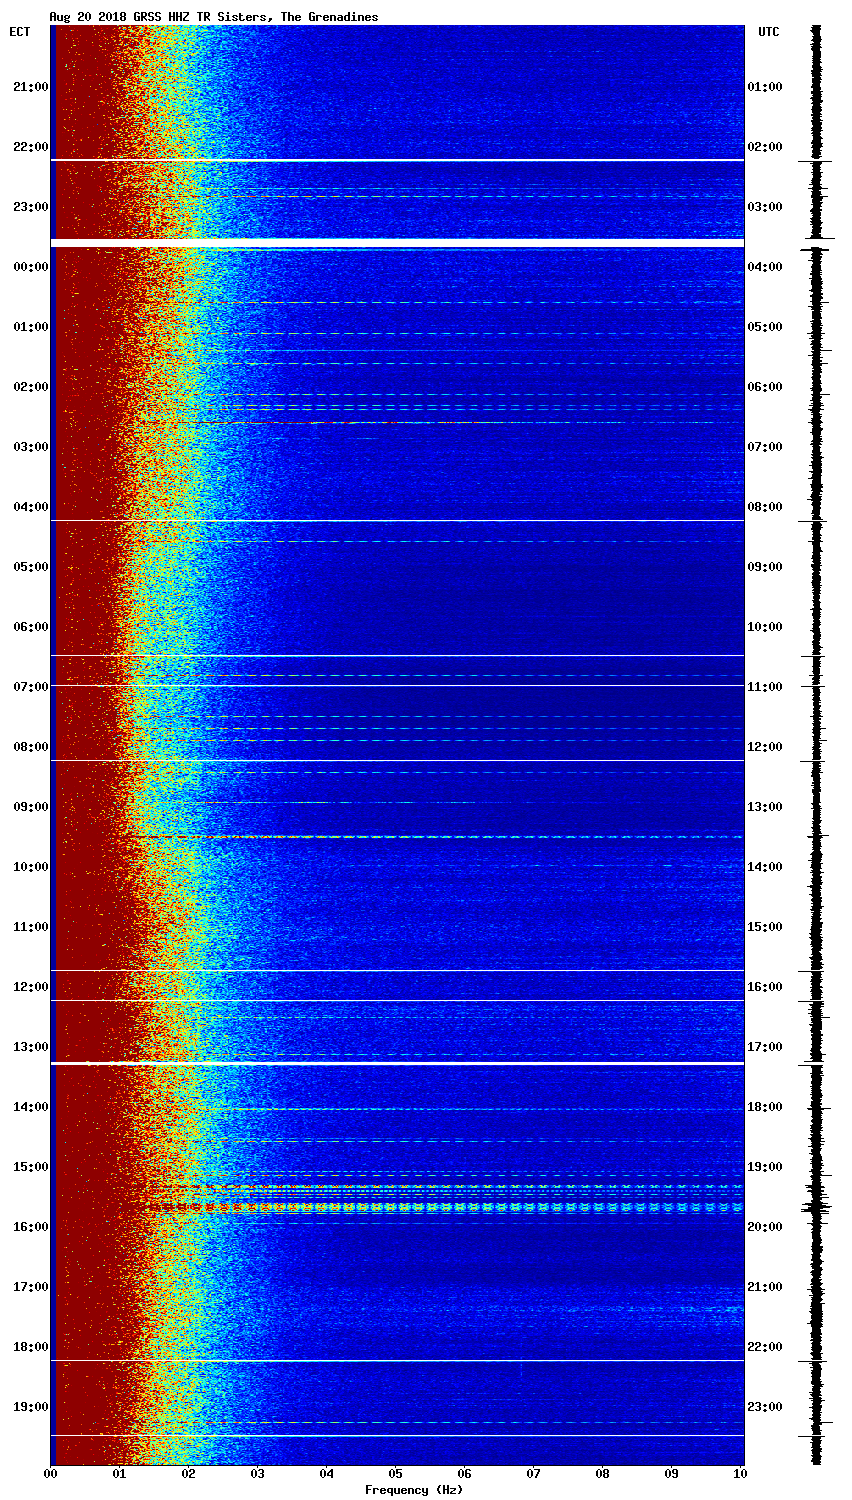Click the UTC axis label '23:00'
852x1500 pixels.
(765, 1407)
